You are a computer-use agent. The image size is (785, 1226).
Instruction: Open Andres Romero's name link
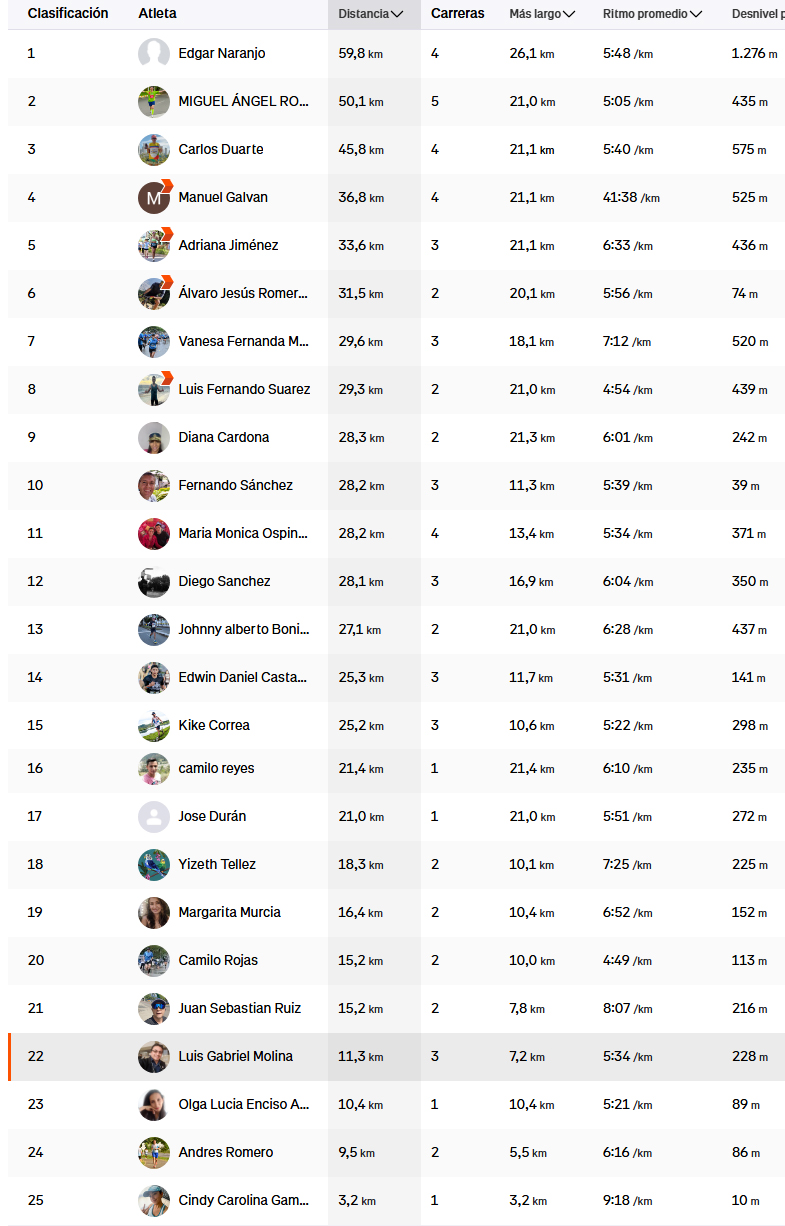coord(225,1152)
